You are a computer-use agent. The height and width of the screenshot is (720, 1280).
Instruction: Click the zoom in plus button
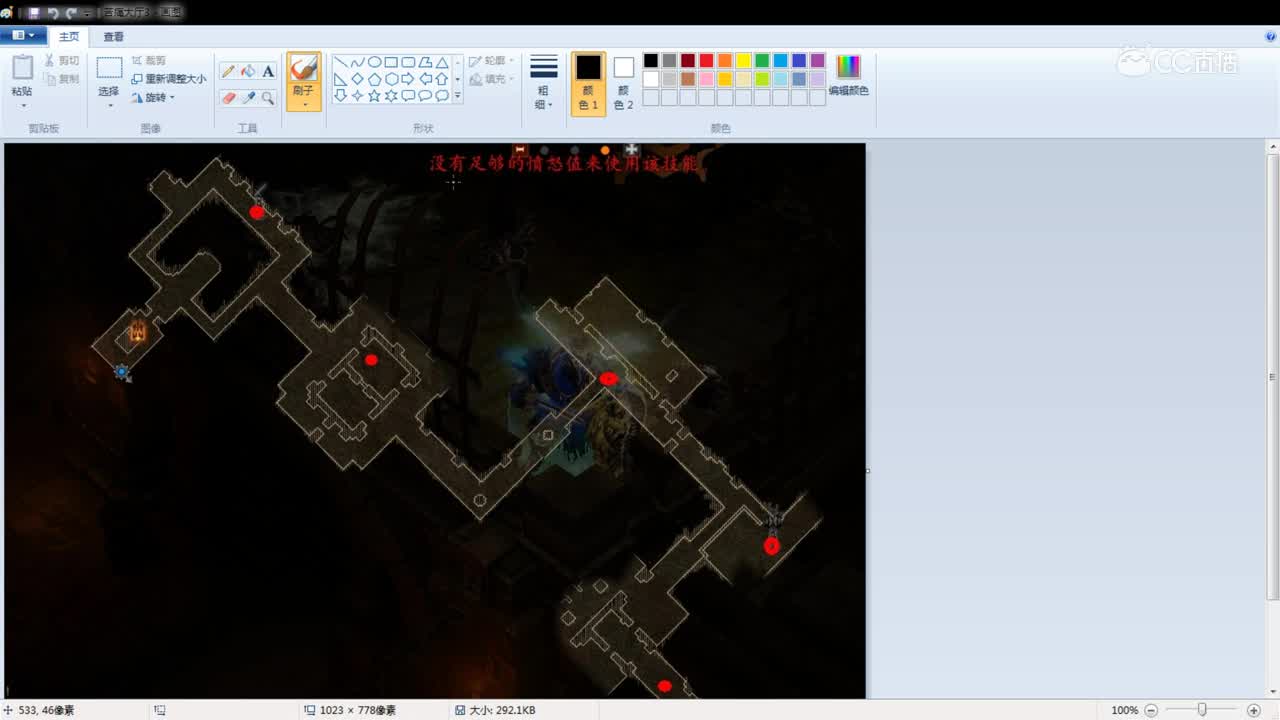tap(1254, 710)
